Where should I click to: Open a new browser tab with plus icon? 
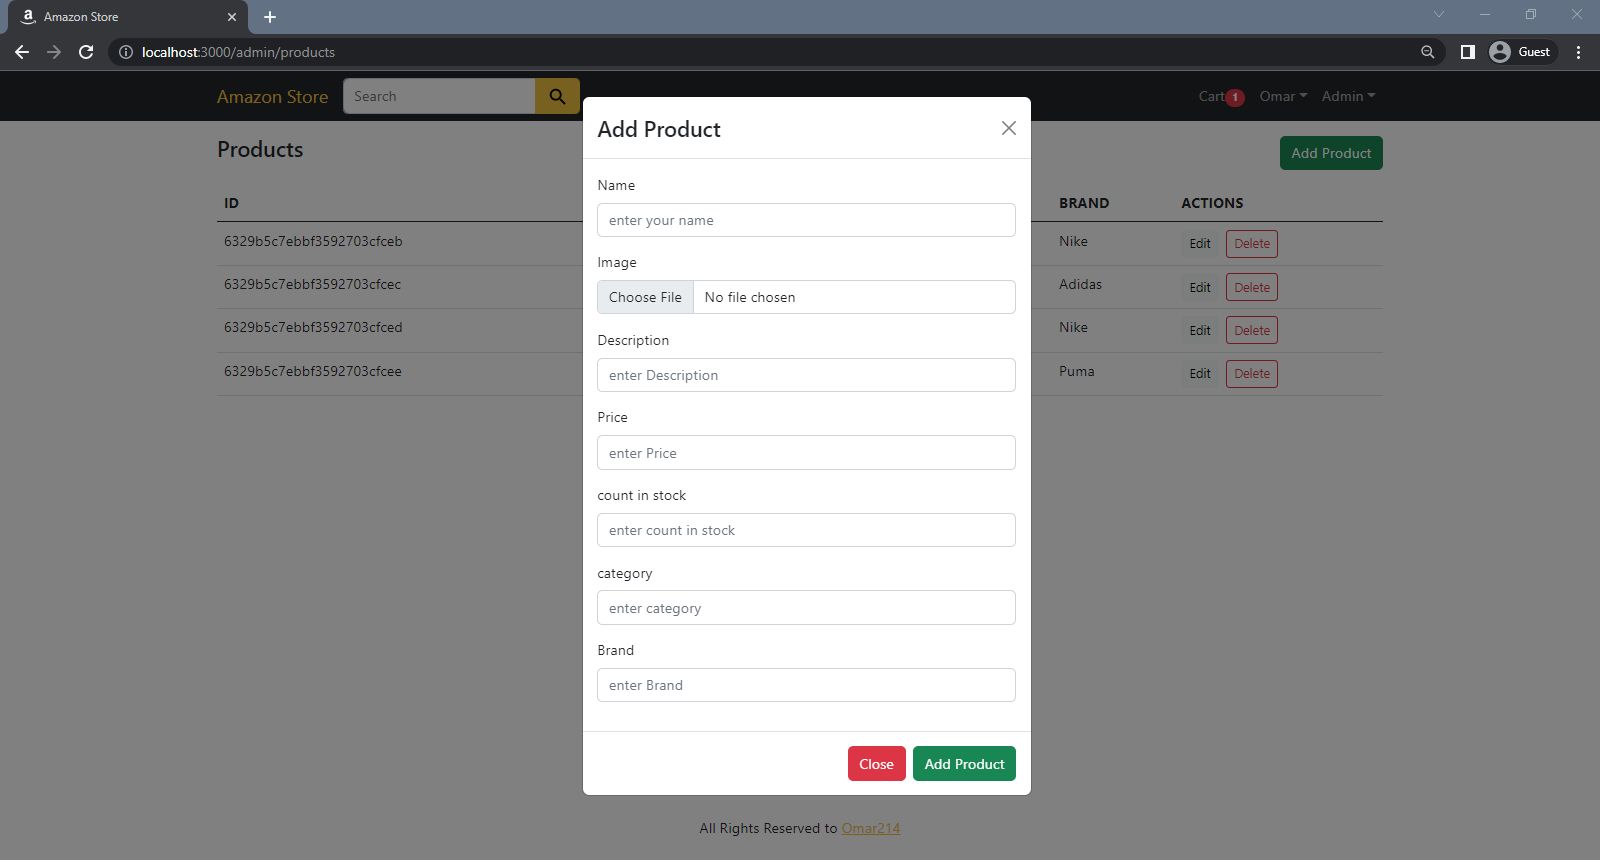tap(270, 17)
